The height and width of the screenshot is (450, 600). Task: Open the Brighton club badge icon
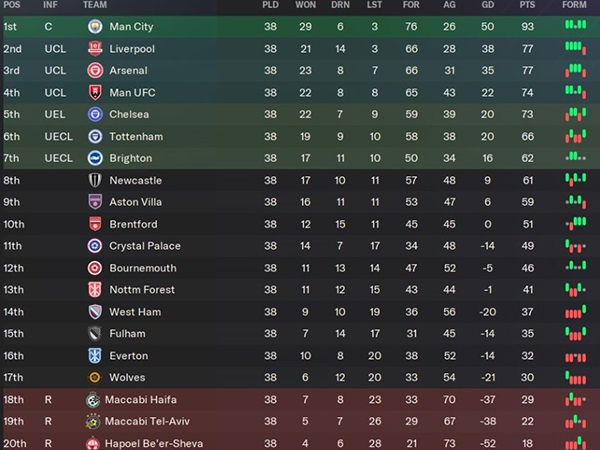tap(95, 158)
